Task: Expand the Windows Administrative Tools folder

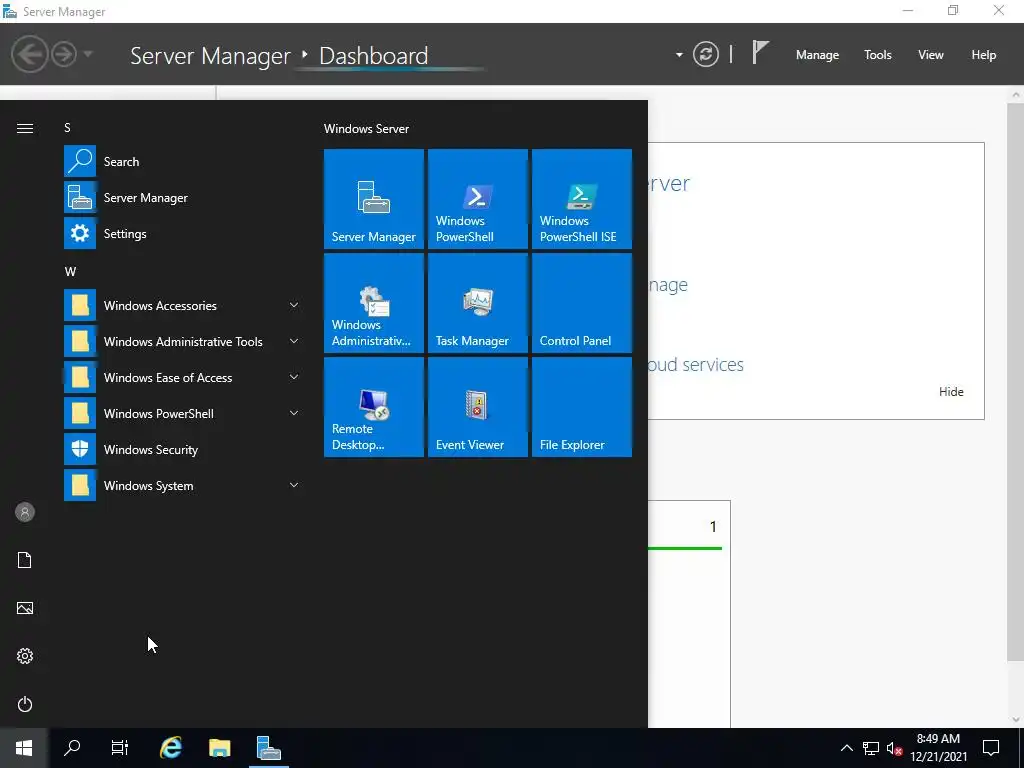Action: tap(183, 342)
